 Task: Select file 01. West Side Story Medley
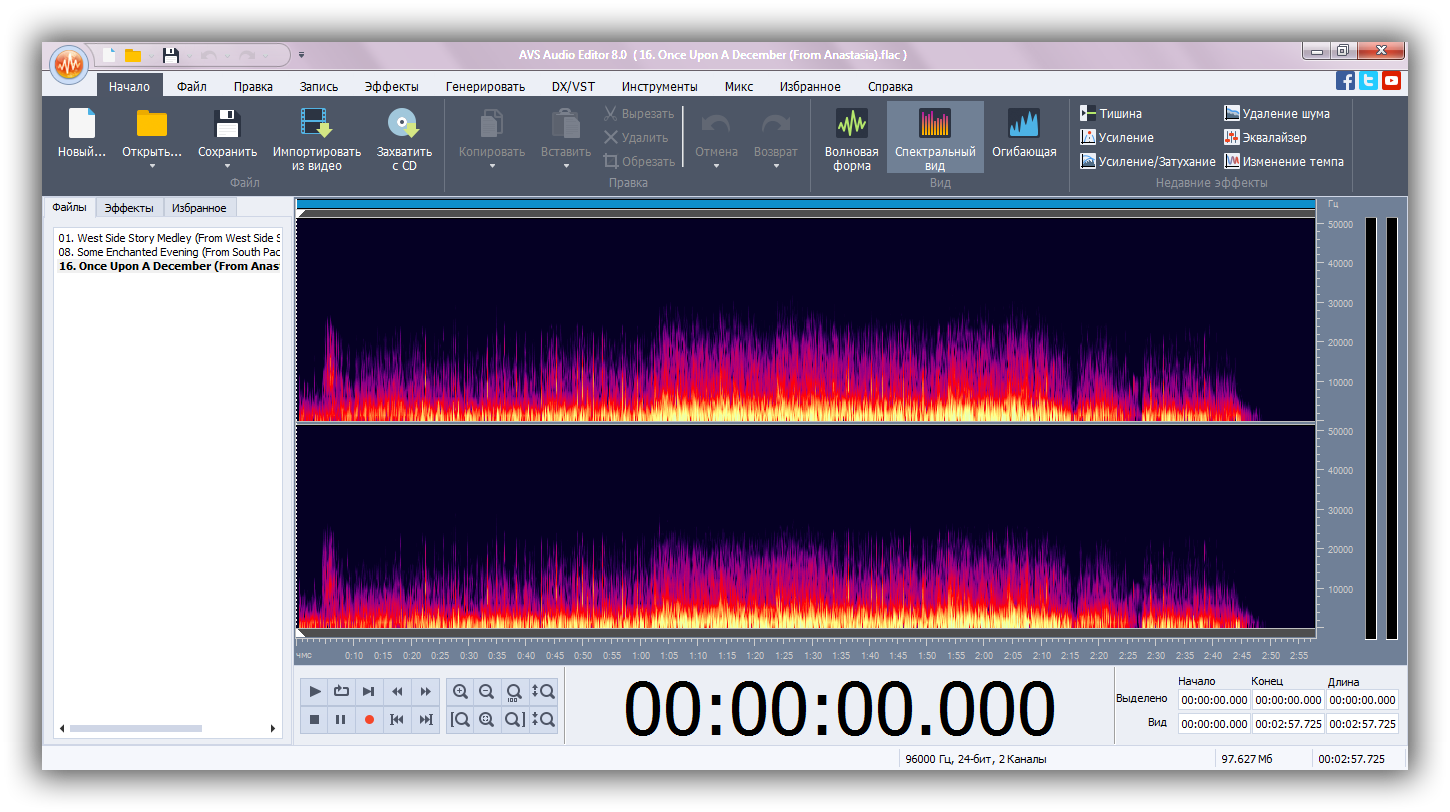tap(169, 238)
